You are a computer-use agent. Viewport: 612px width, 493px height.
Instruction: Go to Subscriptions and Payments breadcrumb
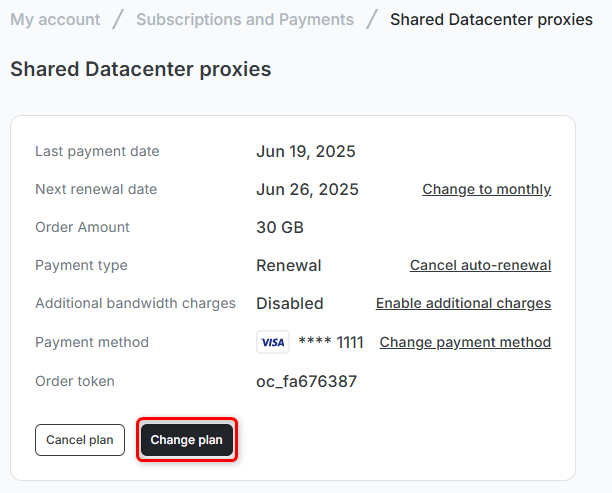245,19
